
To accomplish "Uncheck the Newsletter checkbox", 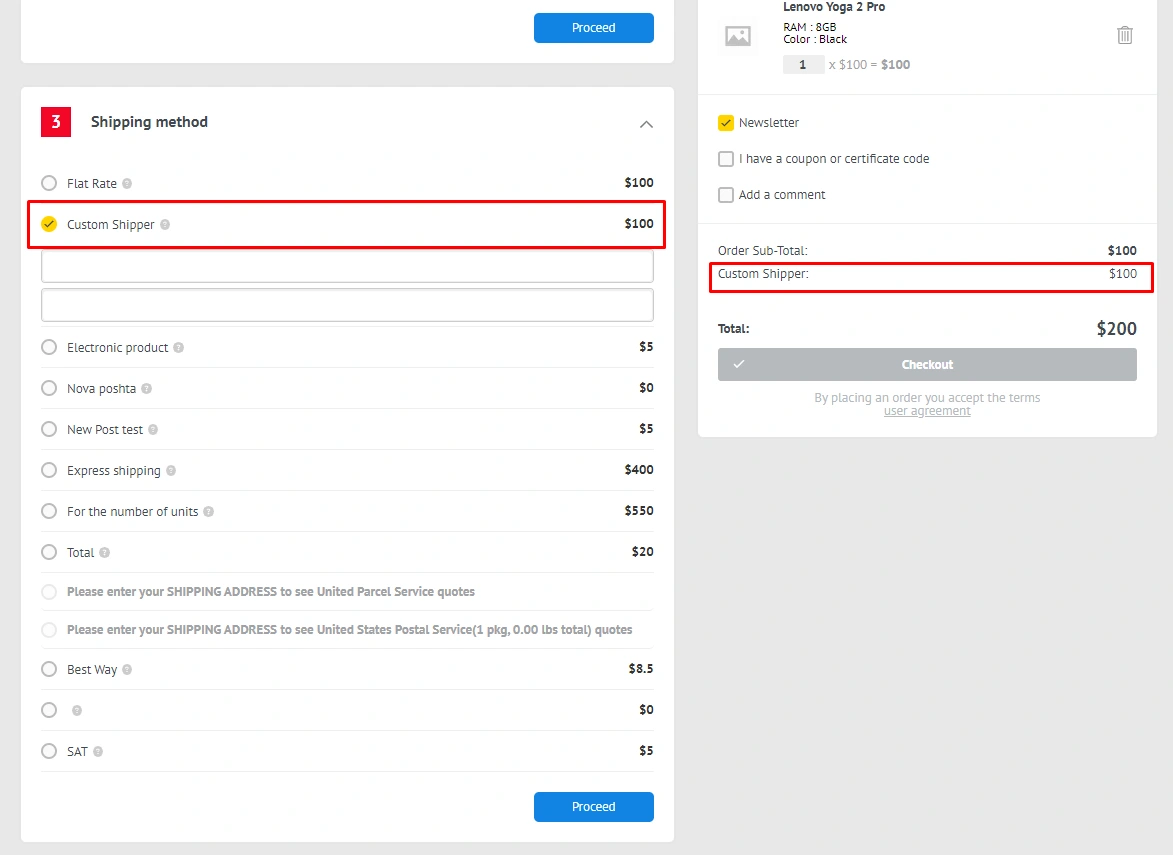I will (x=726, y=123).
